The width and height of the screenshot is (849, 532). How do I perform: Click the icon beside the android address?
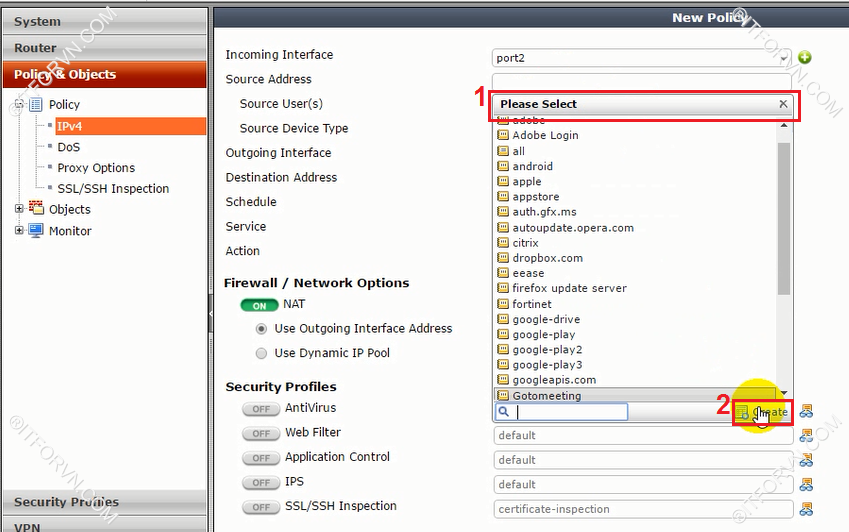coord(503,166)
